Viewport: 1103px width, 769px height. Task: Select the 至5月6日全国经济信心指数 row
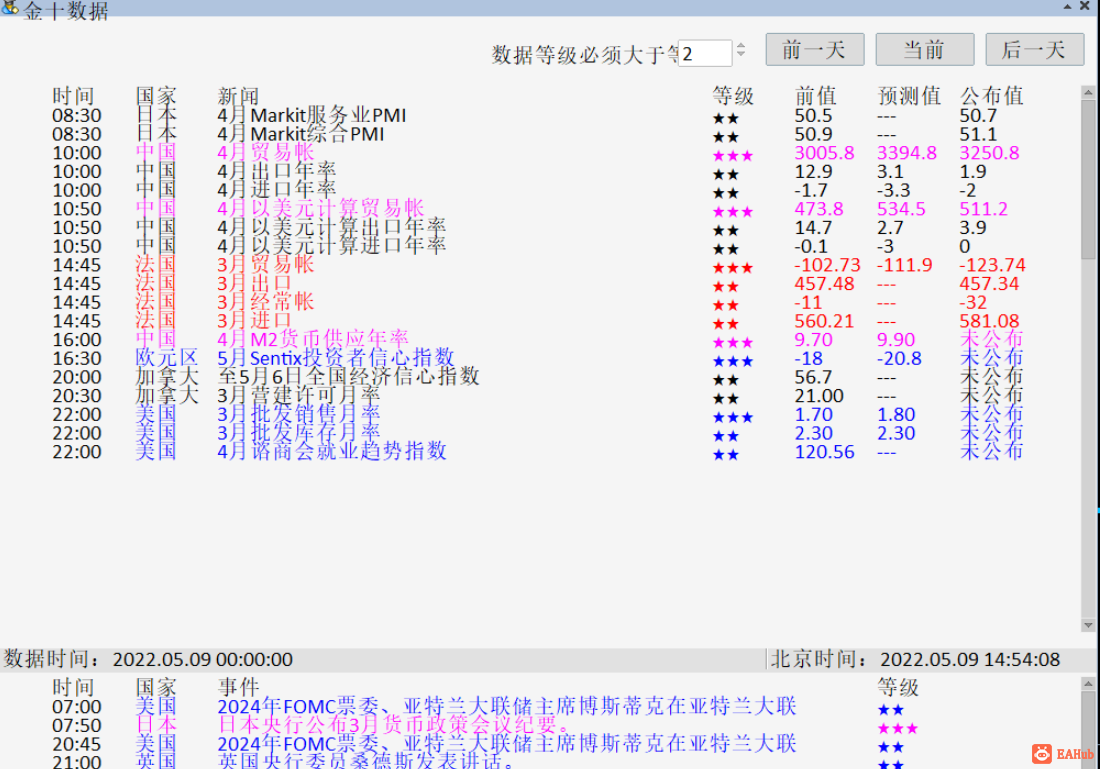(x=538, y=377)
